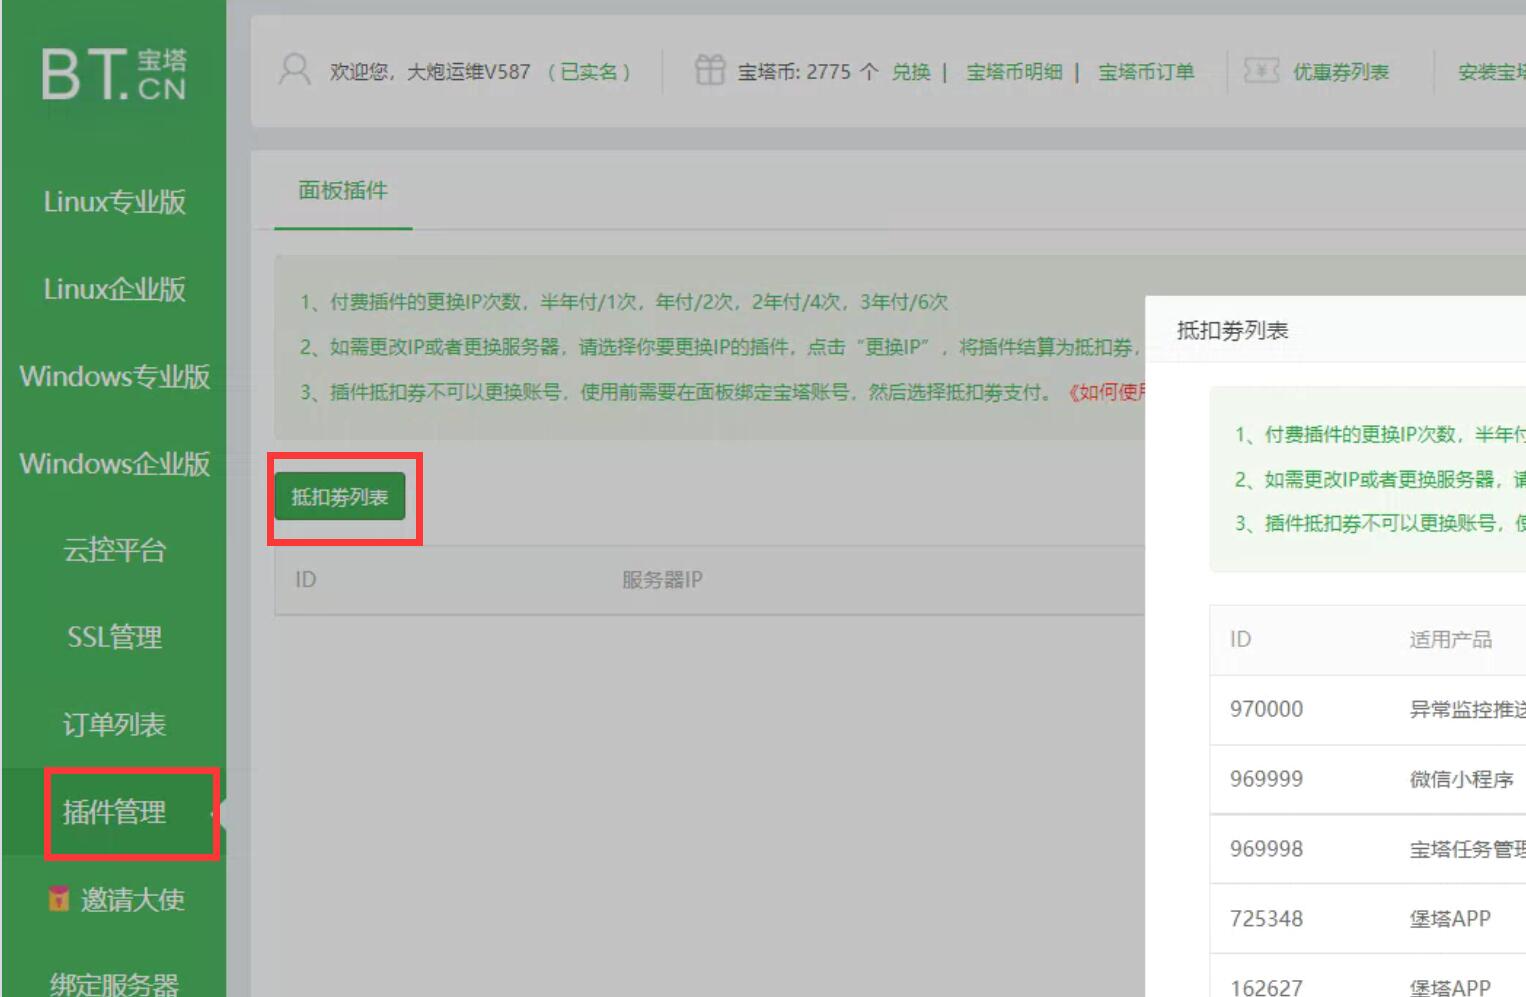Screen dimensions: 1526x997
Task: Click 堡塔APP cell in row 725348
Action: point(1450,919)
